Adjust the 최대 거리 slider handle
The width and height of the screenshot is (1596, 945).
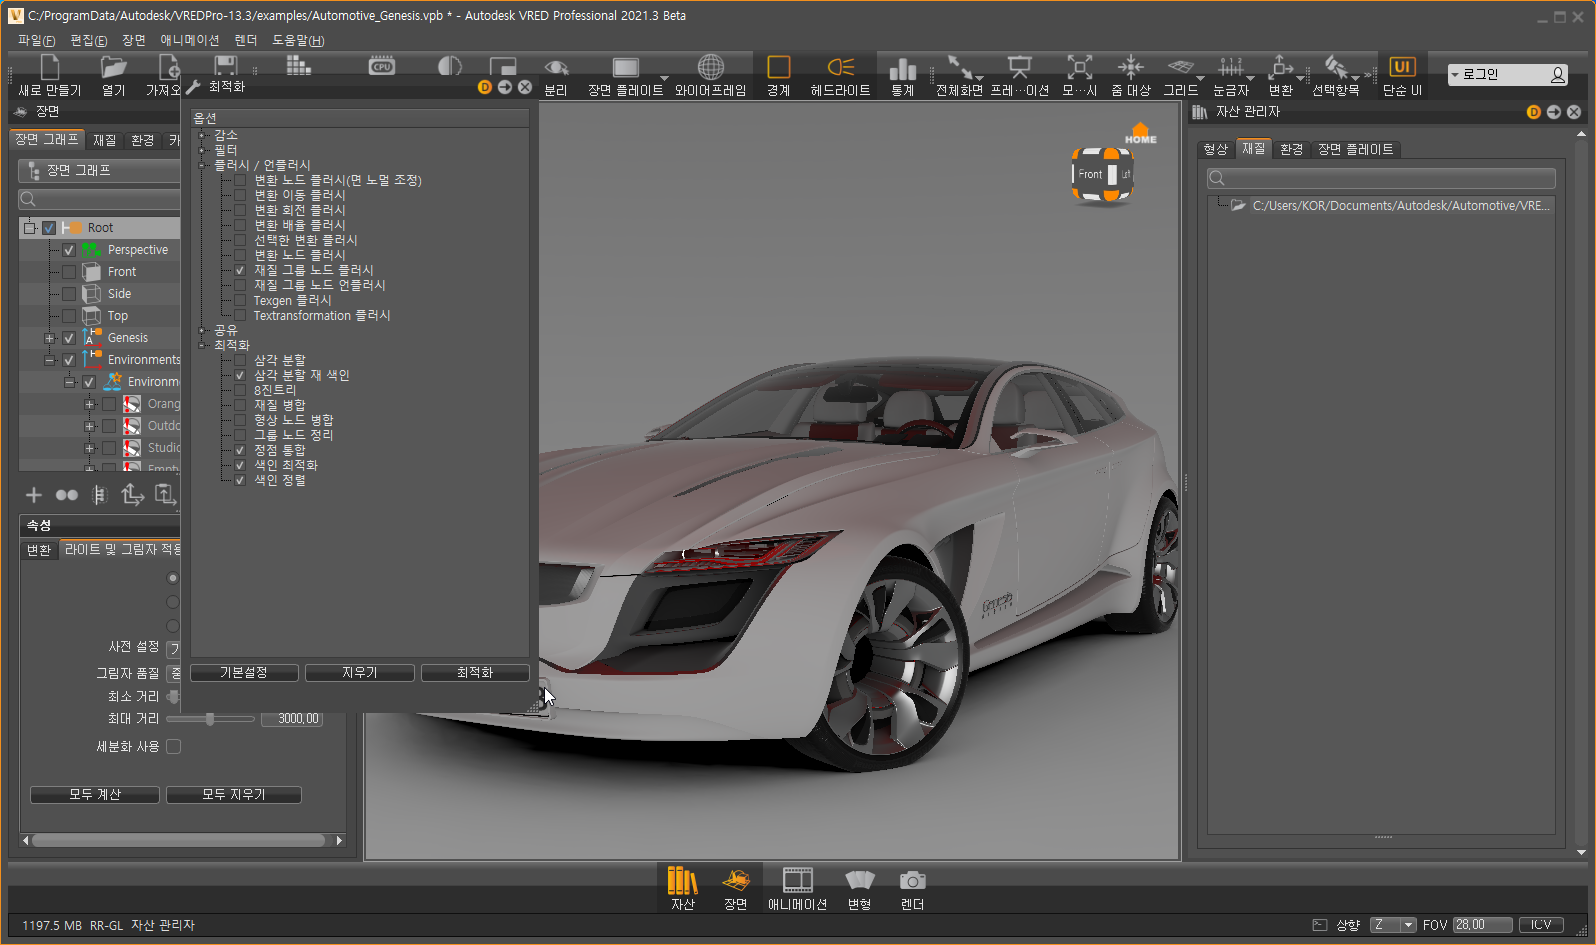[x=210, y=719]
